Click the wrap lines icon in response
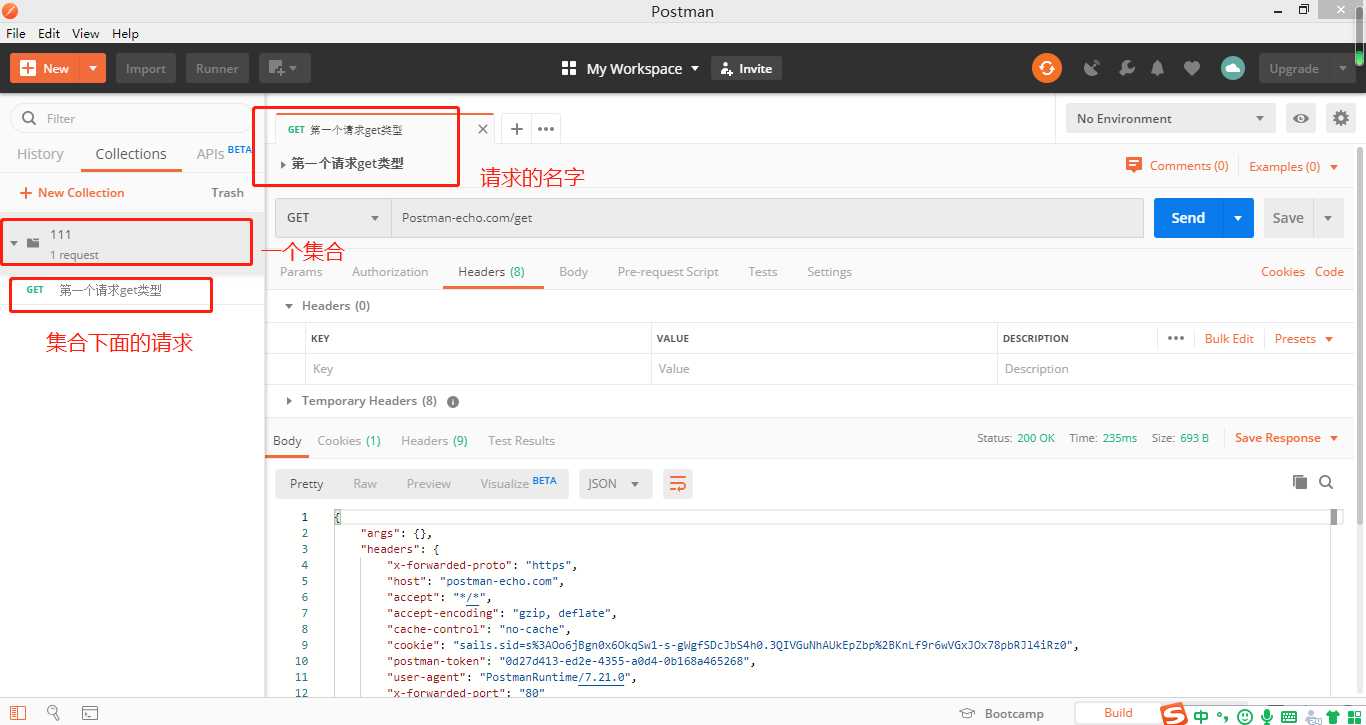Viewport: 1366px width, 725px height. (678, 483)
